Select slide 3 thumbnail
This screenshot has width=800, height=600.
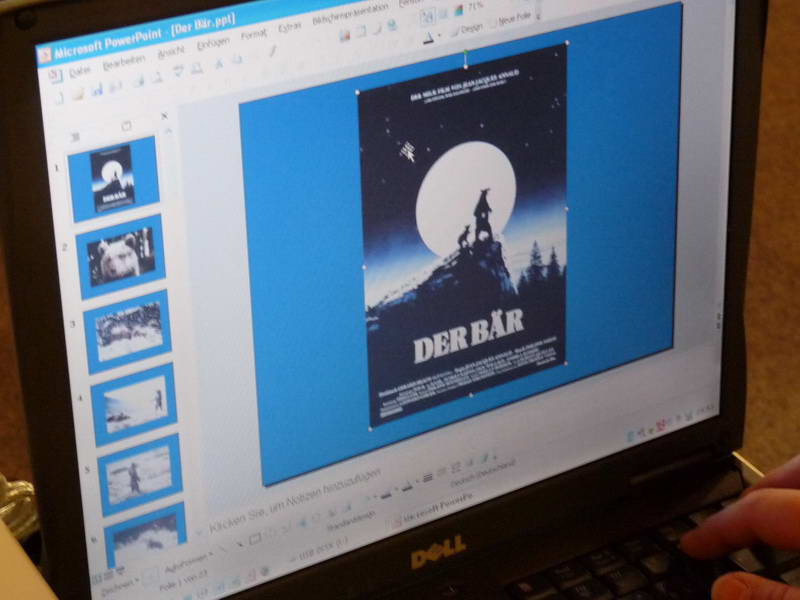[128, 331]
